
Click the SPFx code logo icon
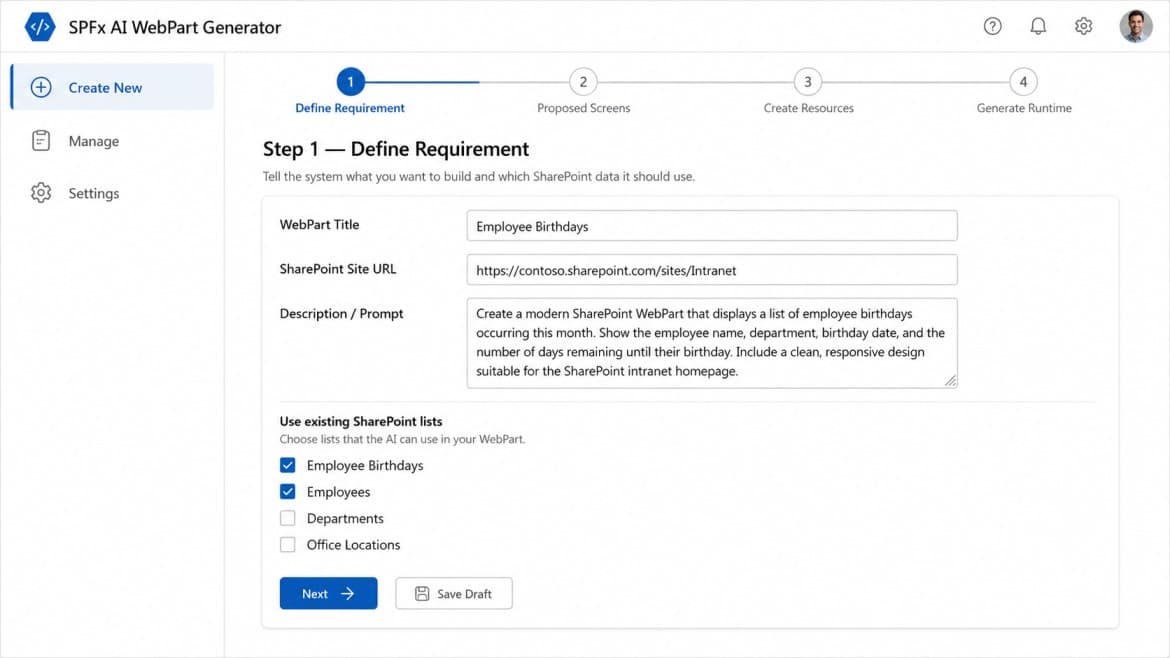coord(40,27)
